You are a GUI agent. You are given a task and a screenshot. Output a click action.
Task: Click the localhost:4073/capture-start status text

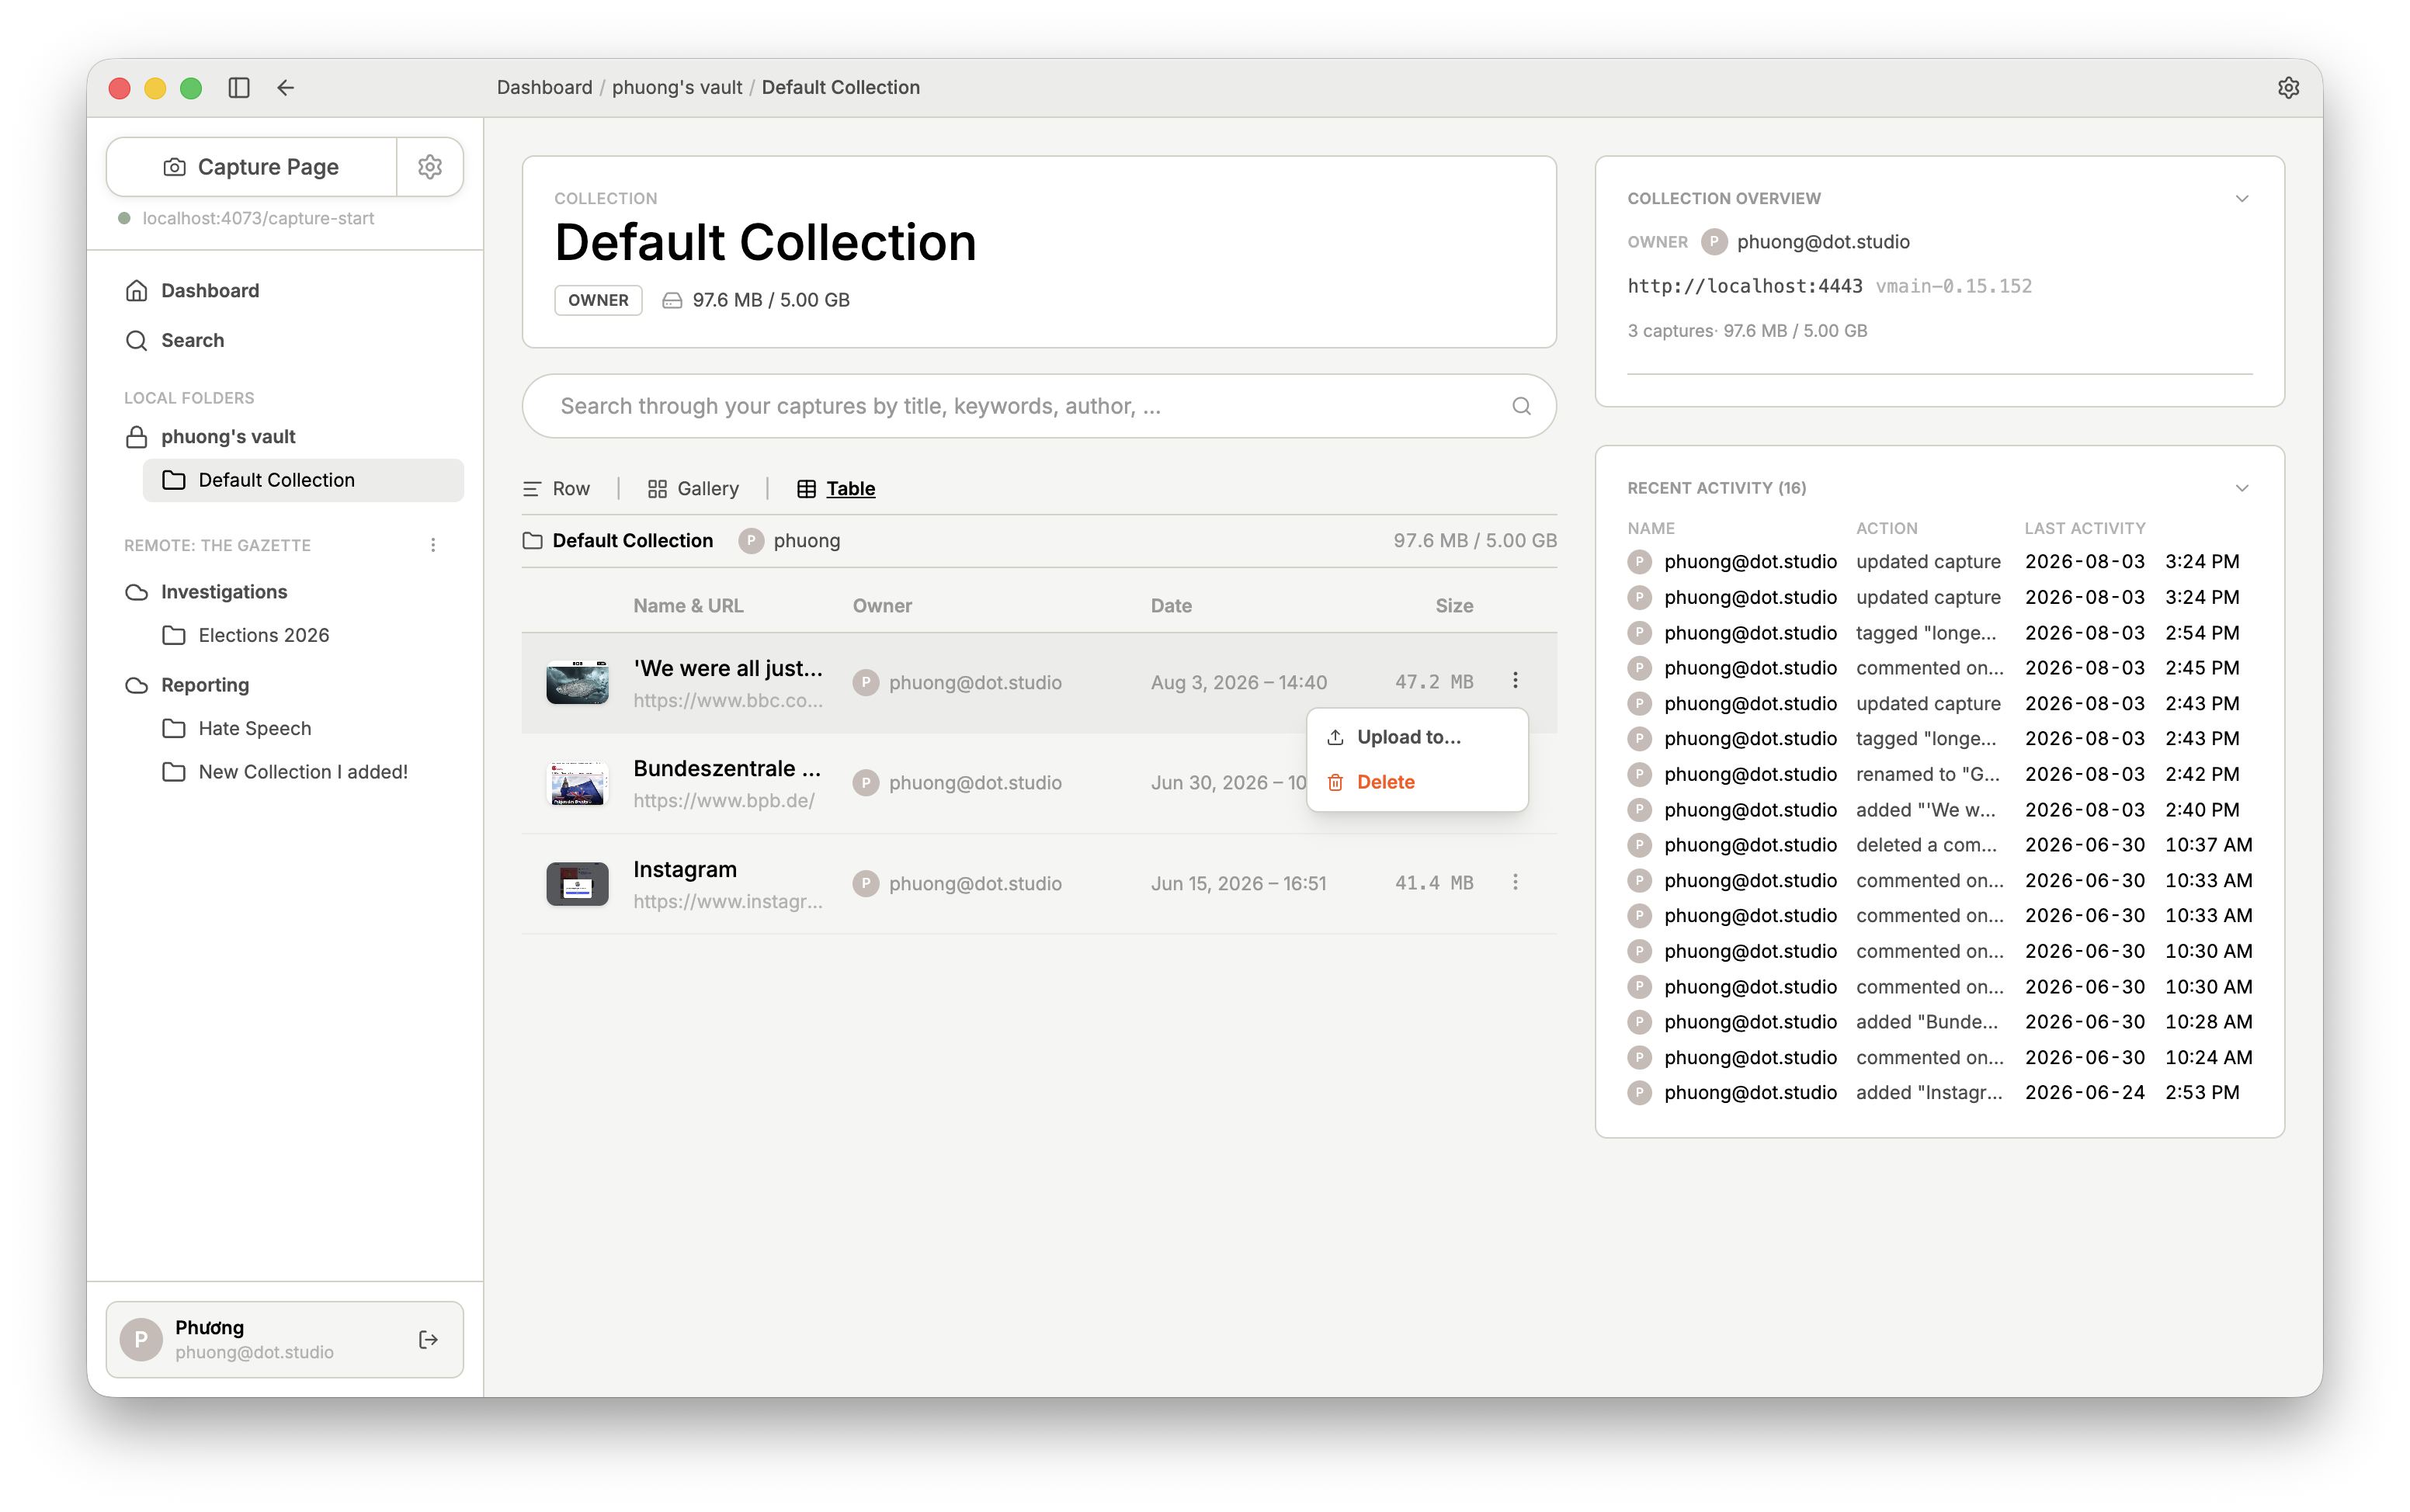coord(258,218)
